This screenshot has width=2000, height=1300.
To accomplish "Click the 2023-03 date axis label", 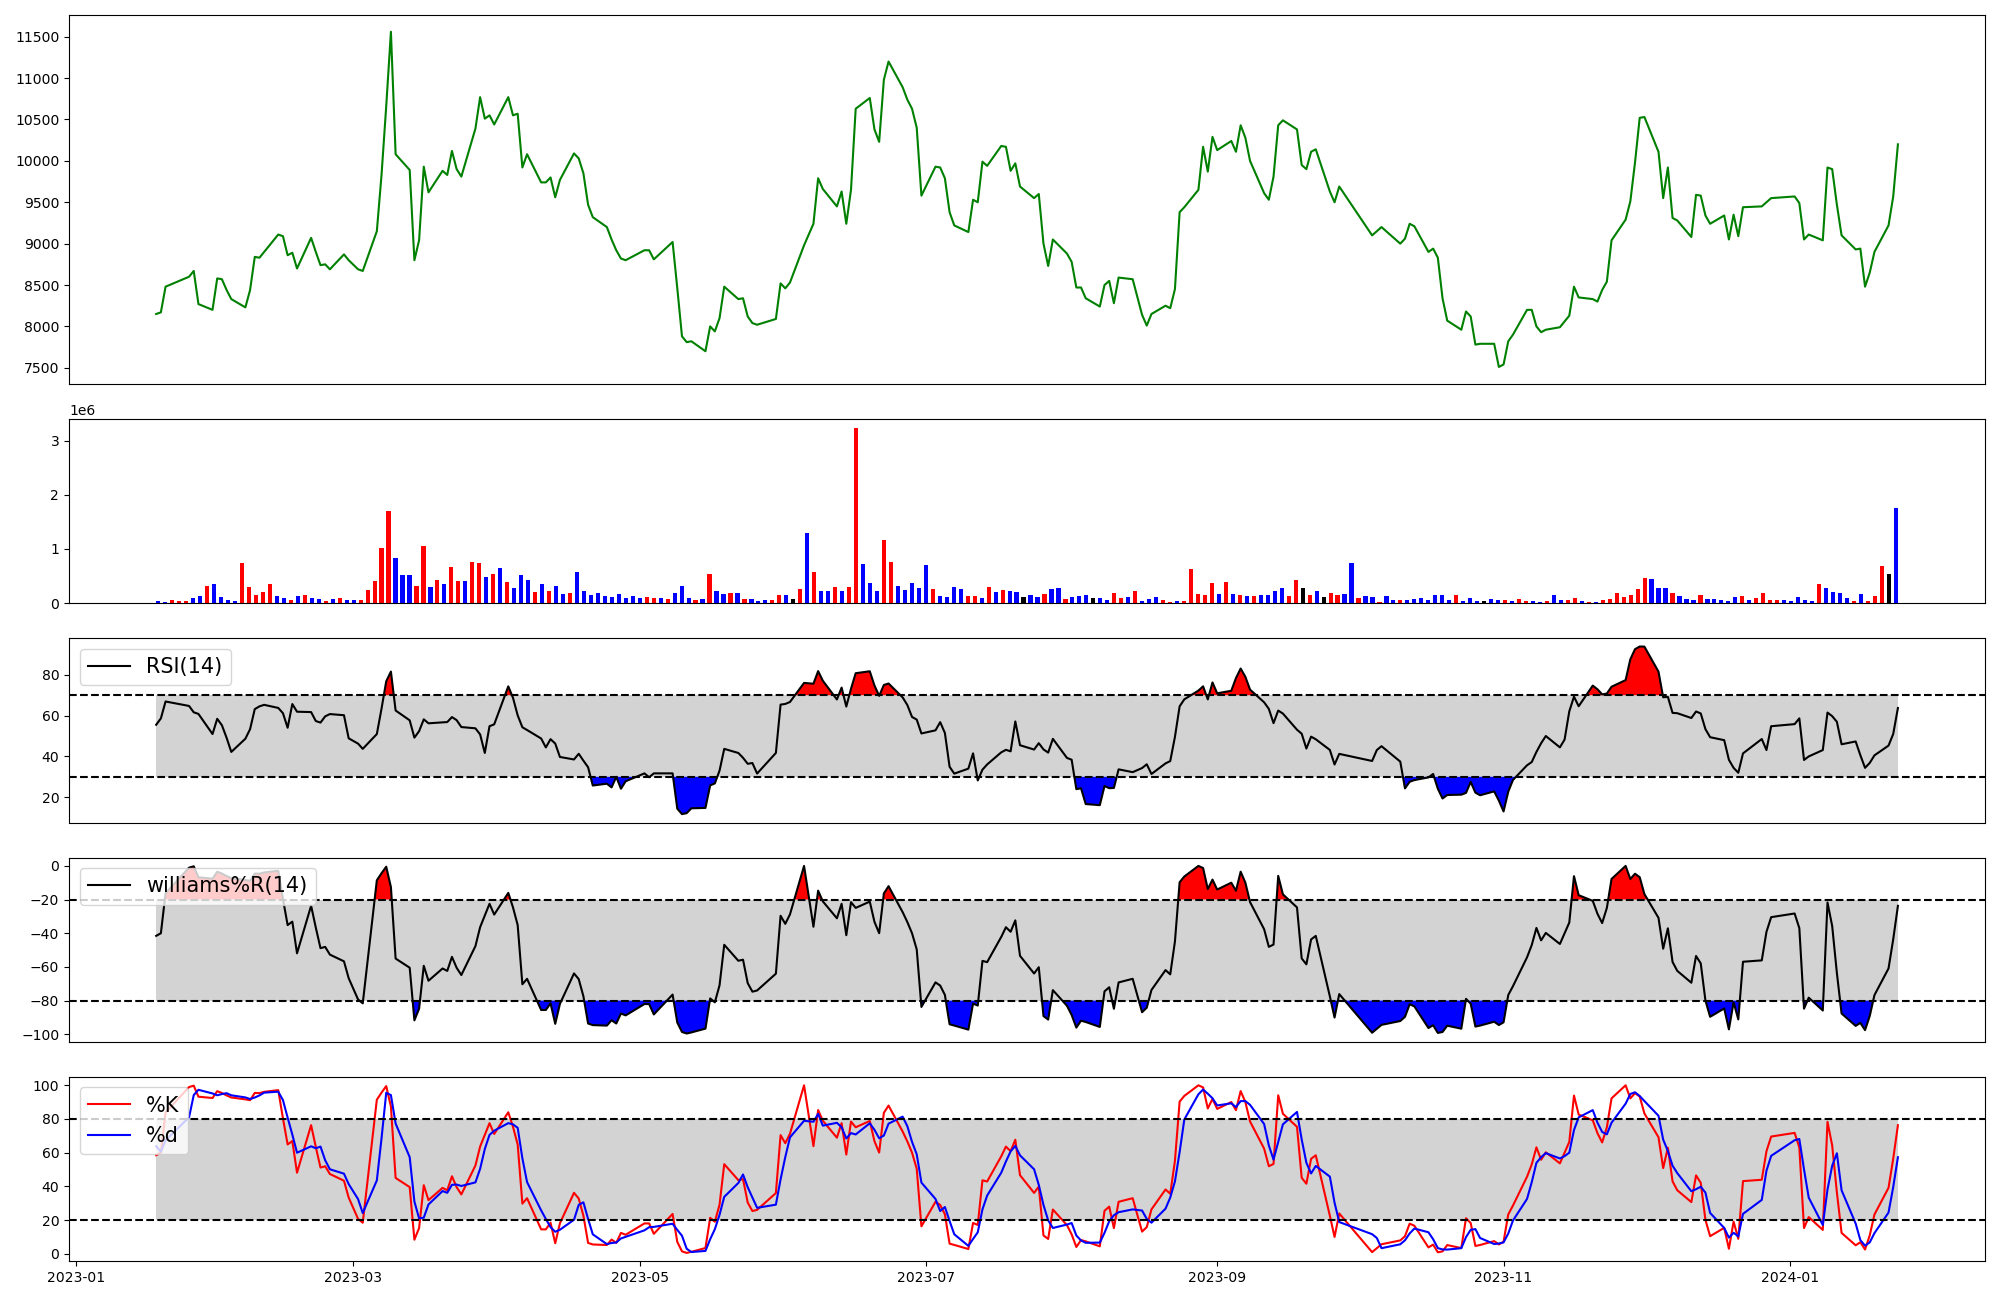I will pyautogui.click(x=353, y=1277).
